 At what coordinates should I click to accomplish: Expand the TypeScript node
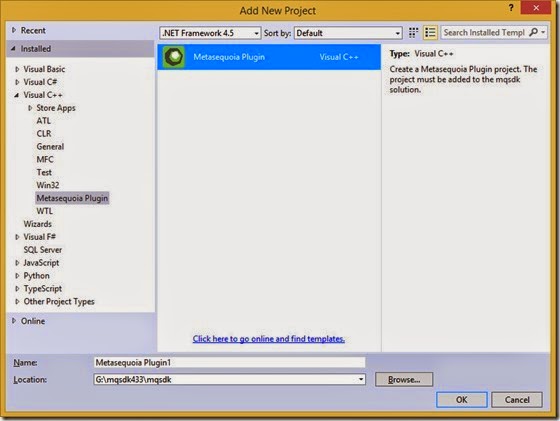(x=17, y=289)
